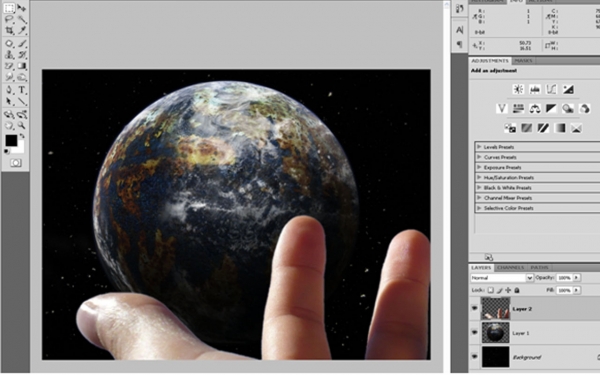Open the Character panel icon

460,30
